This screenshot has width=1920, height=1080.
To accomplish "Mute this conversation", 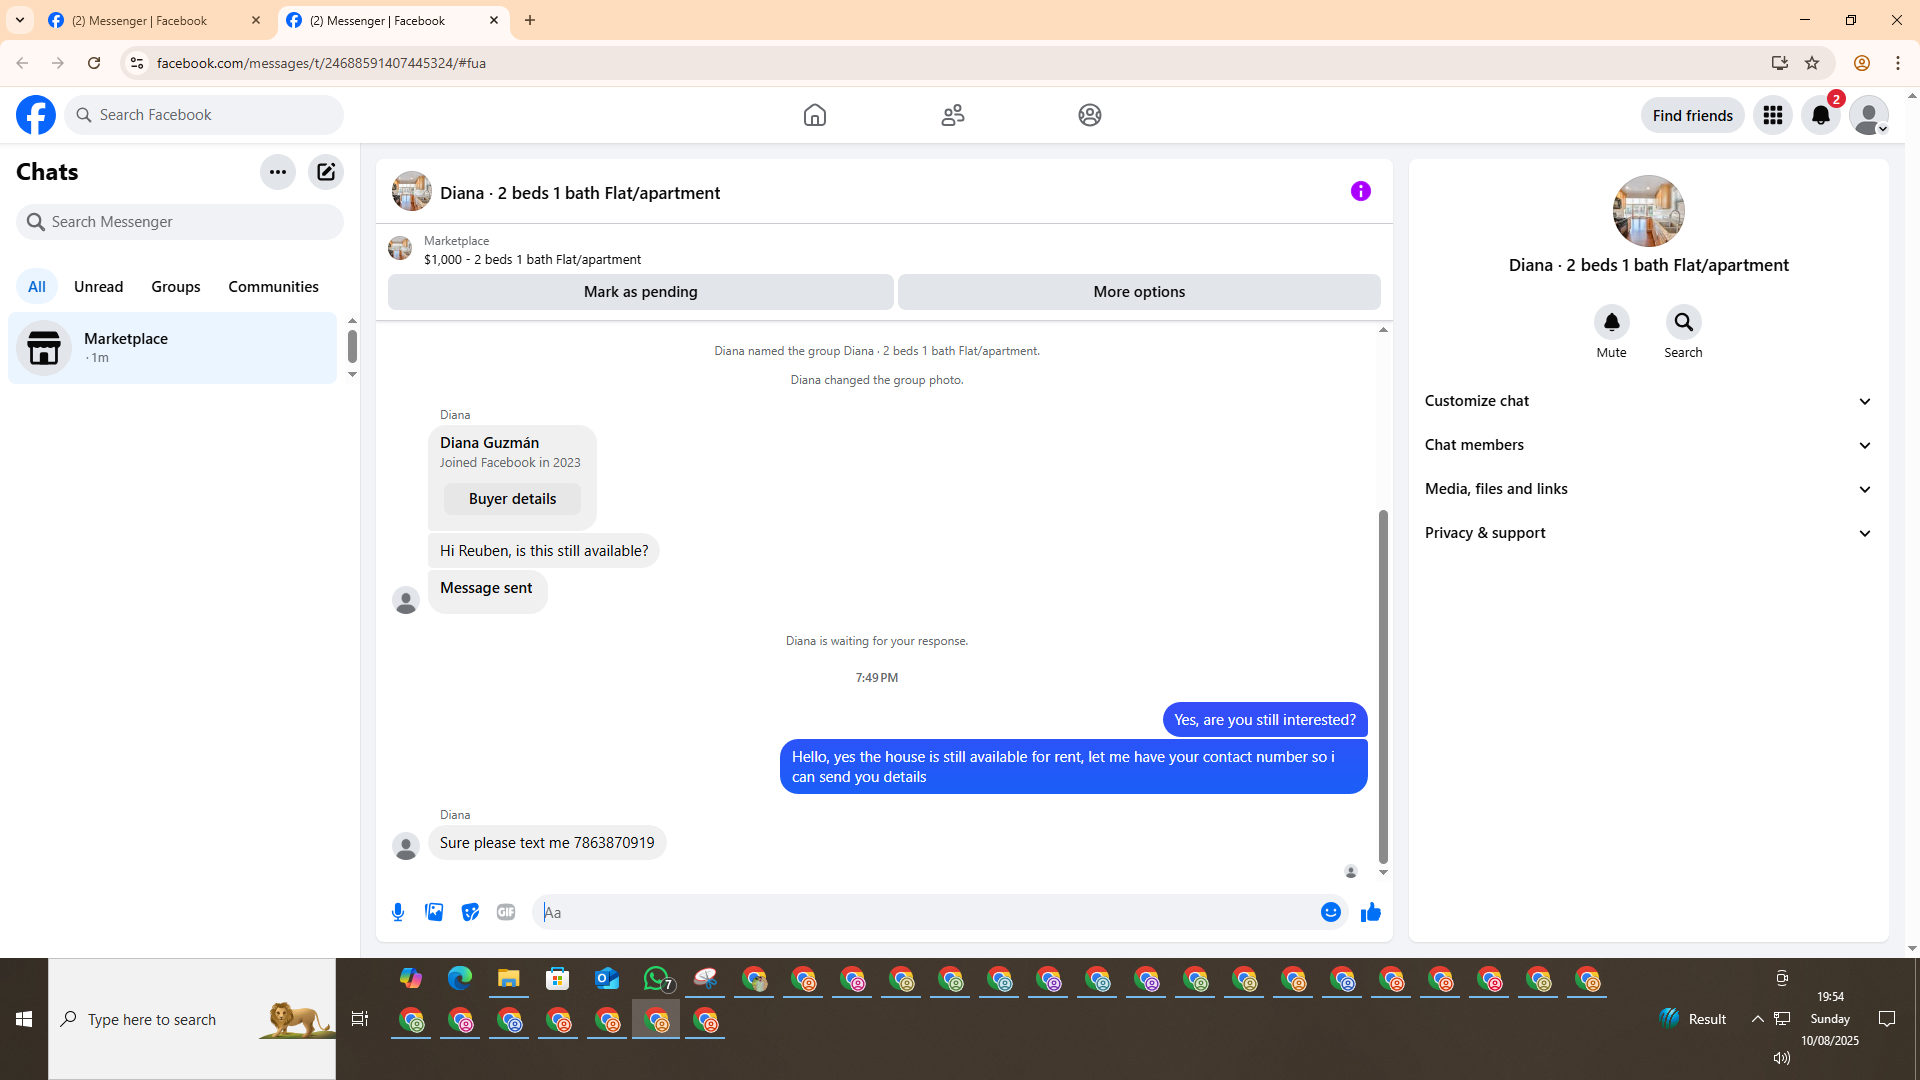I will (x=1611, y=322).
